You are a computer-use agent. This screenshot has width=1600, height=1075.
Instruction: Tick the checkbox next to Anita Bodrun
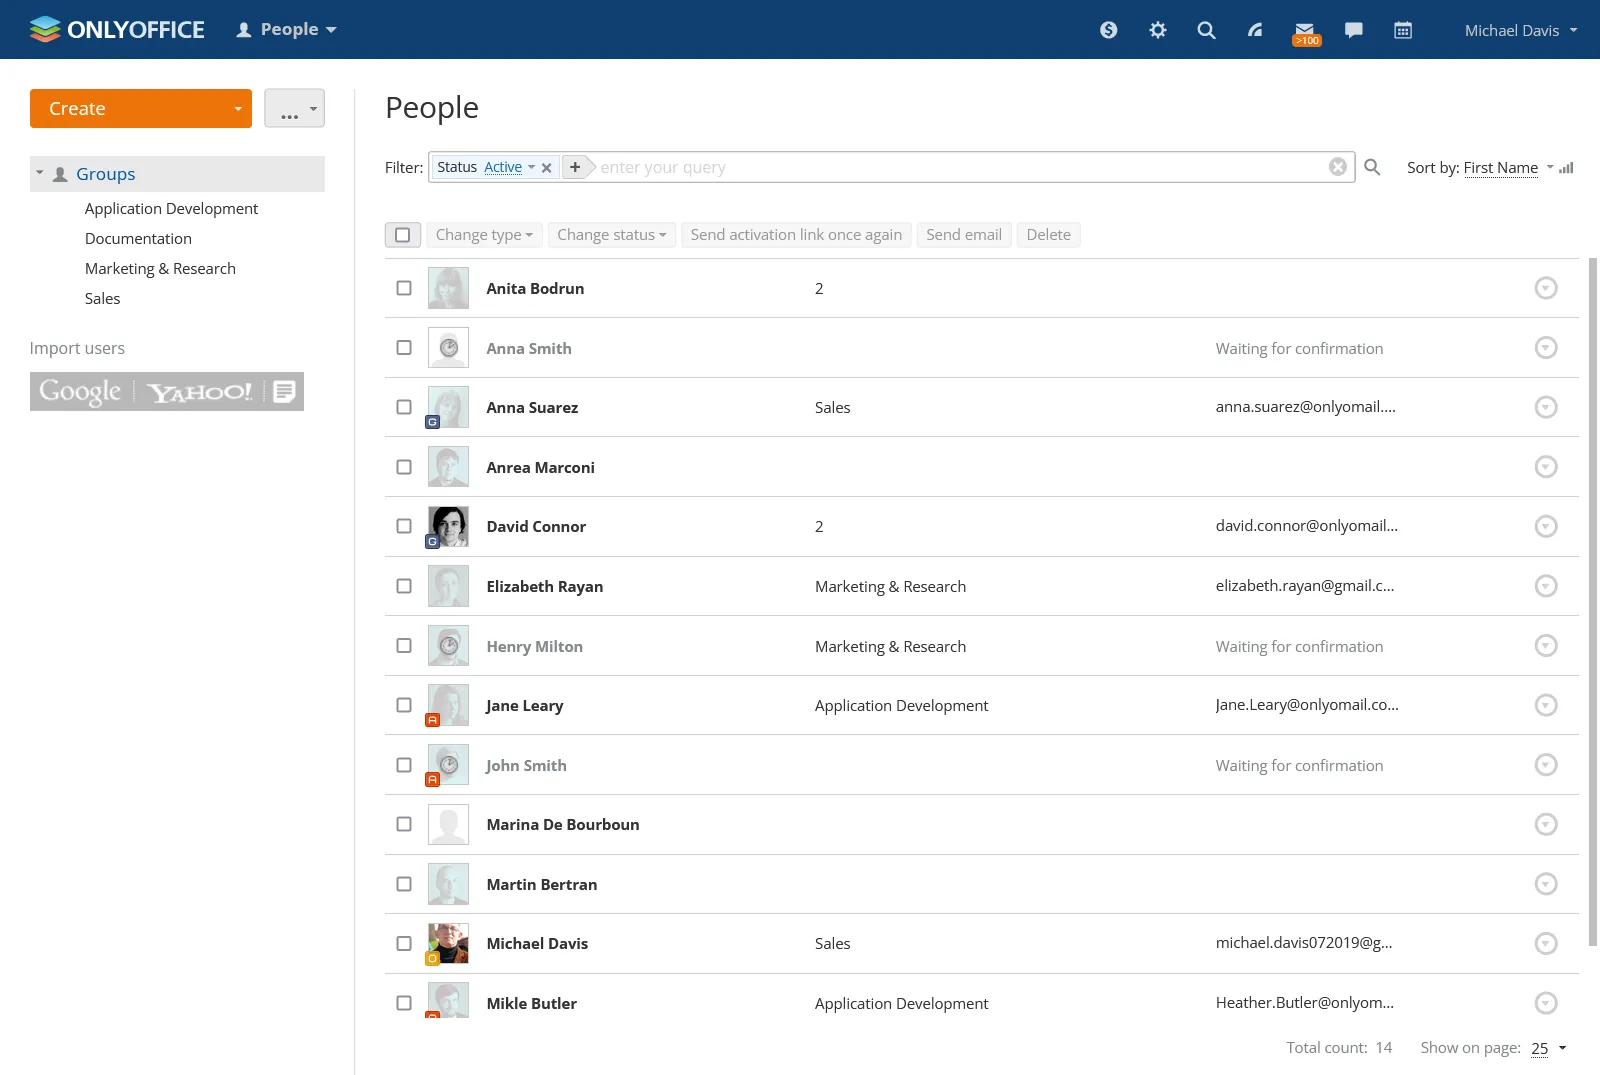(x=403, y=288)
